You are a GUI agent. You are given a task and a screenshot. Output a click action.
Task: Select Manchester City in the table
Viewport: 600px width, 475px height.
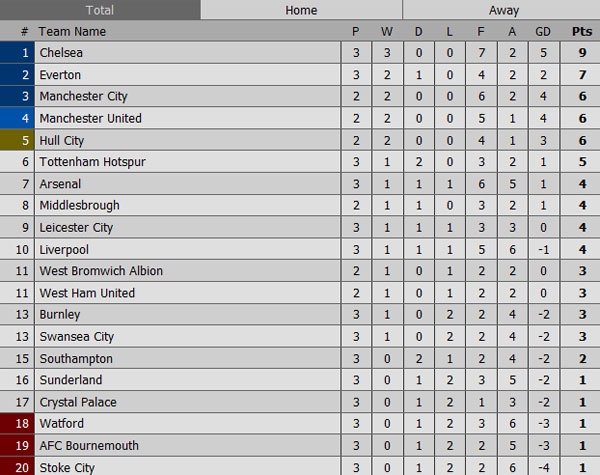83,97
